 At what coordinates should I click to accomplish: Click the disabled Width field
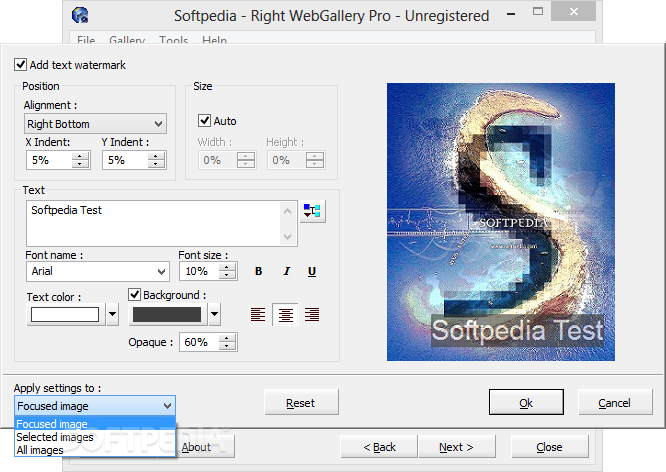(x=217, y=160)
